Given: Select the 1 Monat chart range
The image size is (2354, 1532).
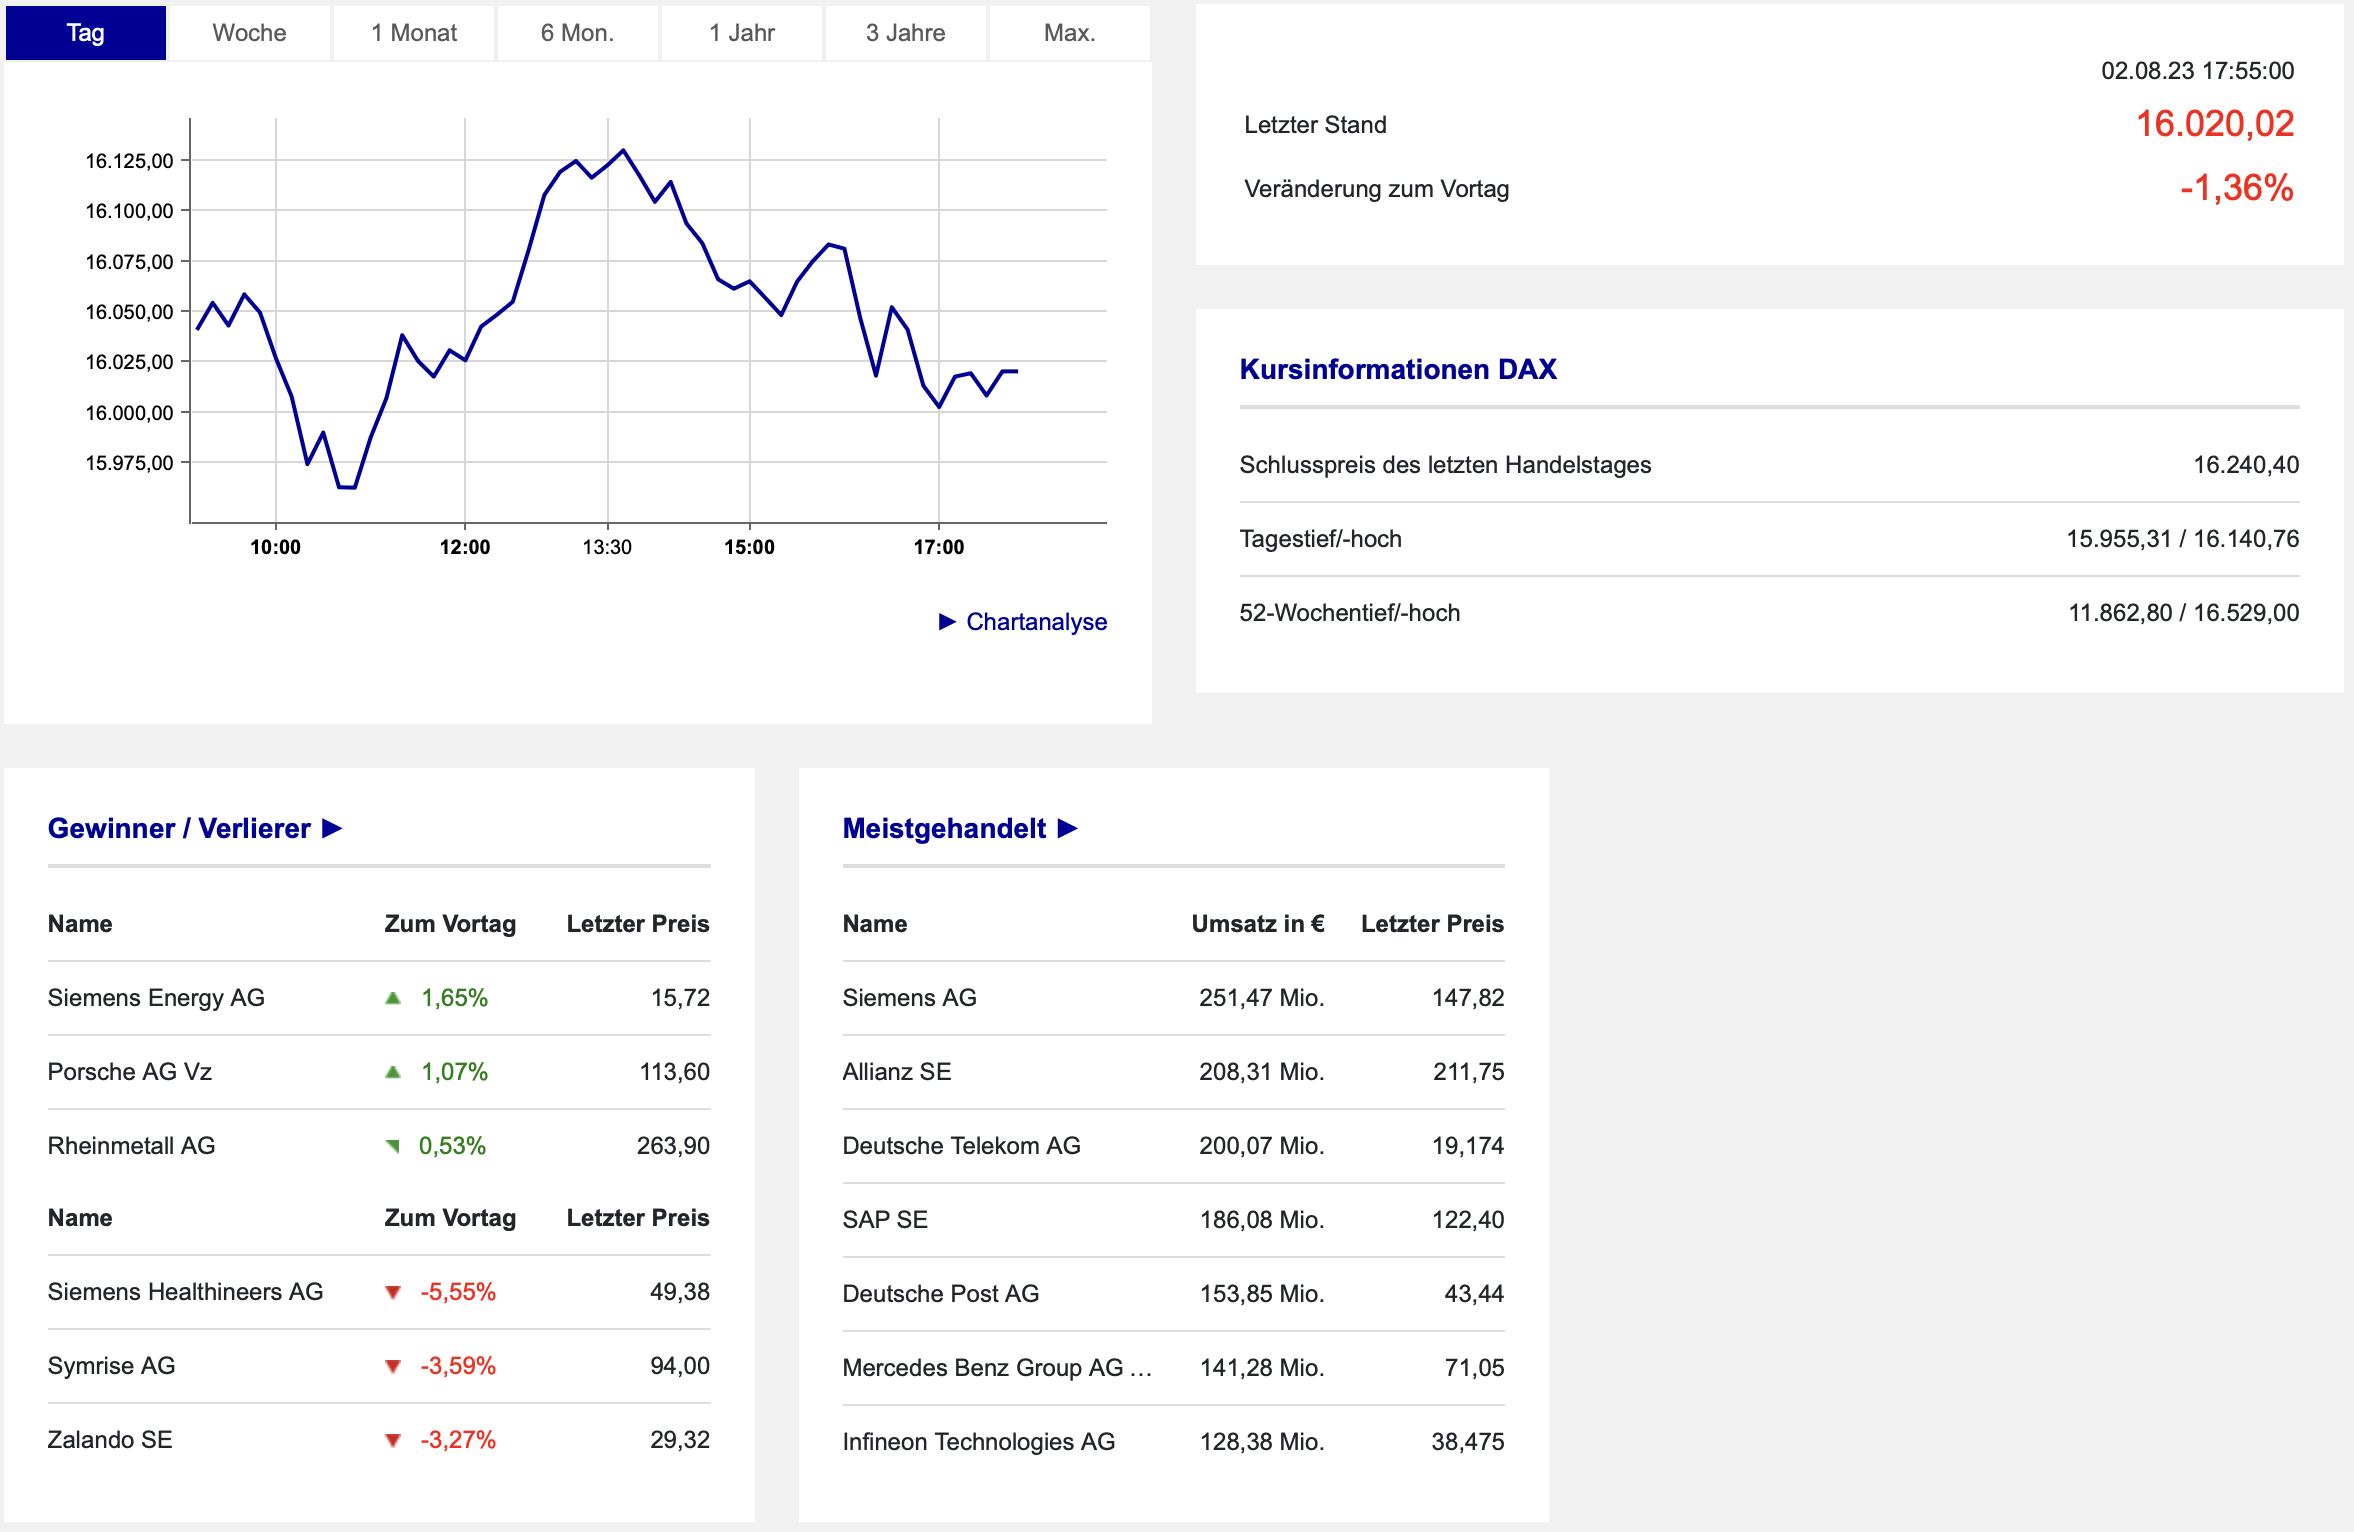Looking at the screenshot, I should pos(413,33).
